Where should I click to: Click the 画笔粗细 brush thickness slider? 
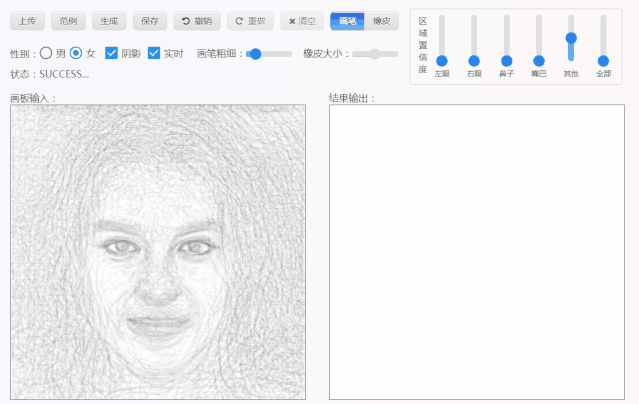tap(255, 54)
